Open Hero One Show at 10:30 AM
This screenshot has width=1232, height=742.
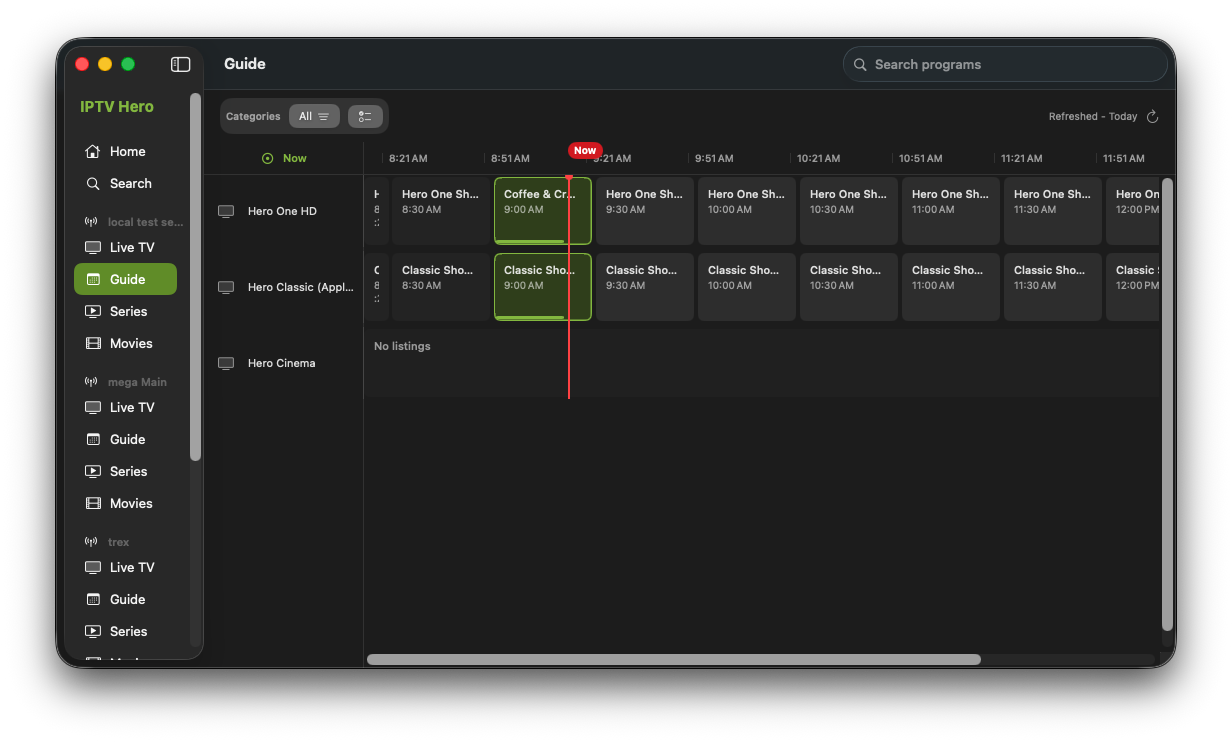(849, 211)
